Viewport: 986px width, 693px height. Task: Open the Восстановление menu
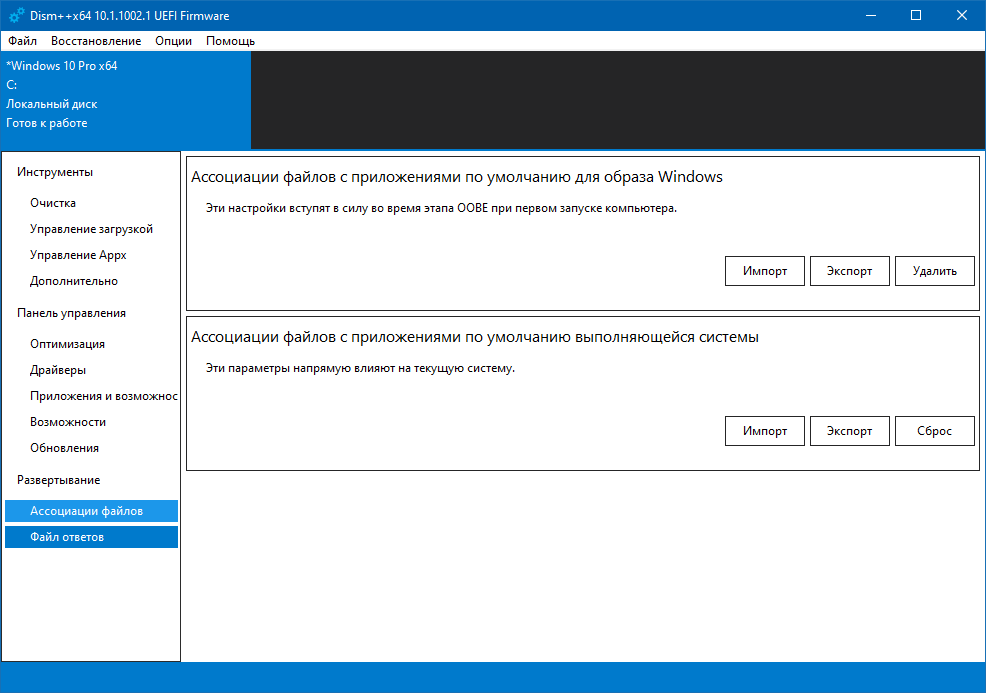pos(96,41)
